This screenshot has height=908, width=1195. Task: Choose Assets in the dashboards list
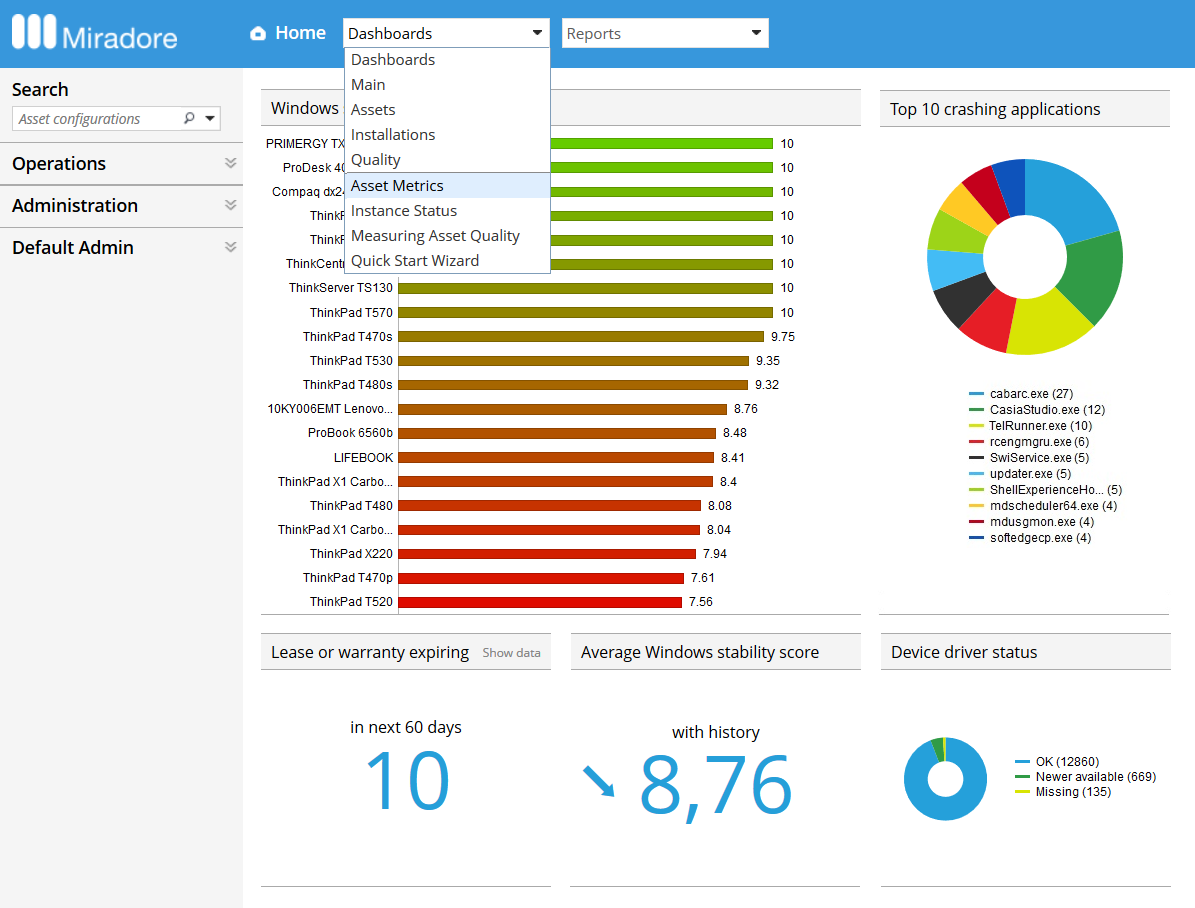coord(447,110)
